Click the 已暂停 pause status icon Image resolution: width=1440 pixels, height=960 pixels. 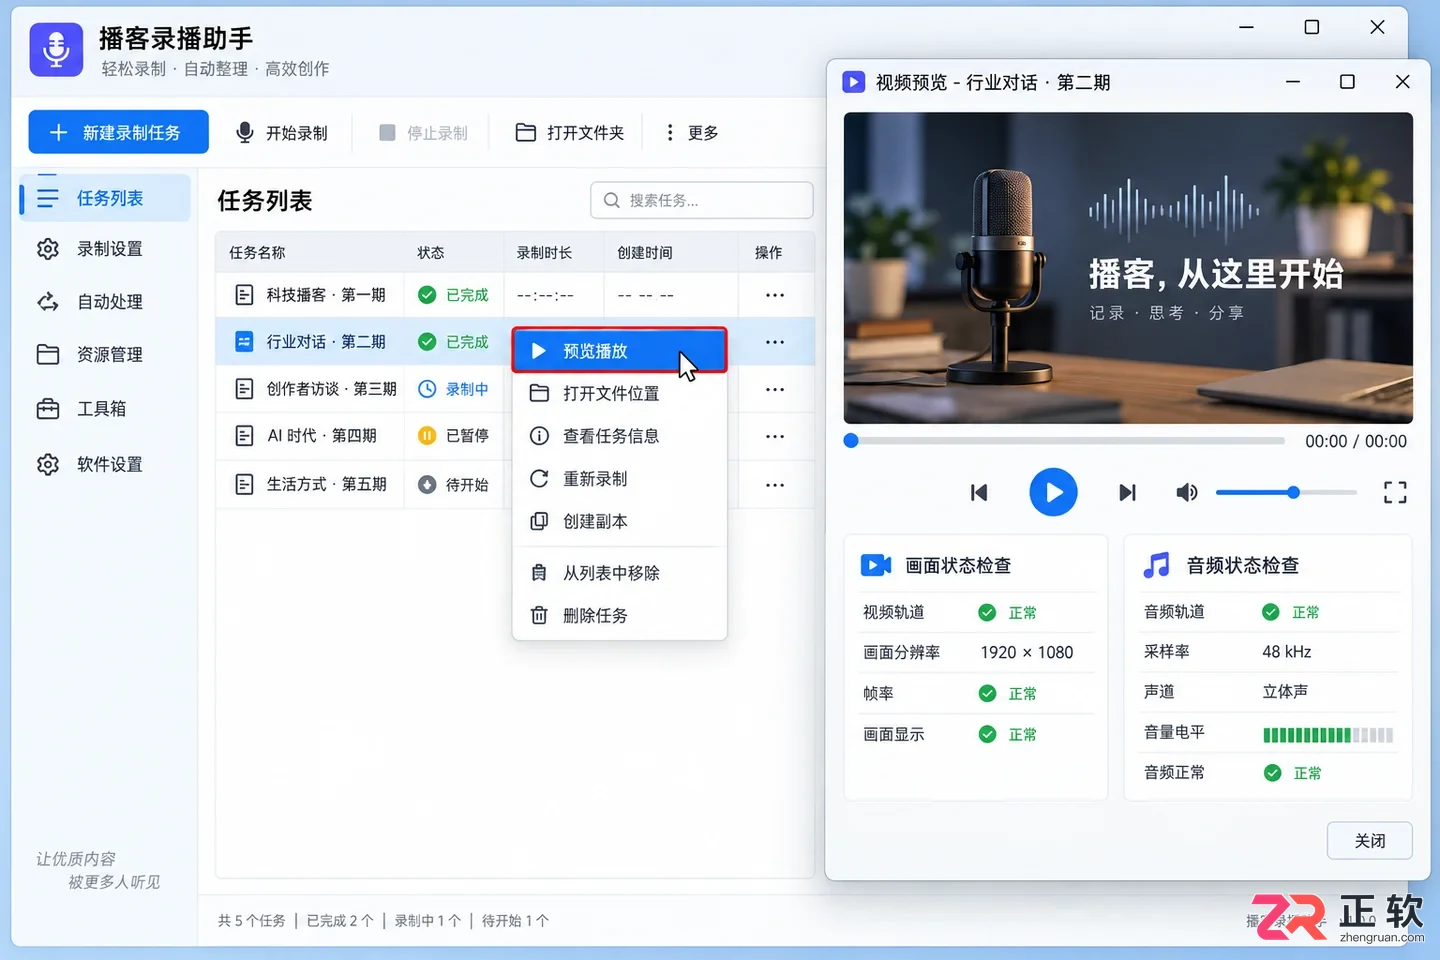pos(427,435)
